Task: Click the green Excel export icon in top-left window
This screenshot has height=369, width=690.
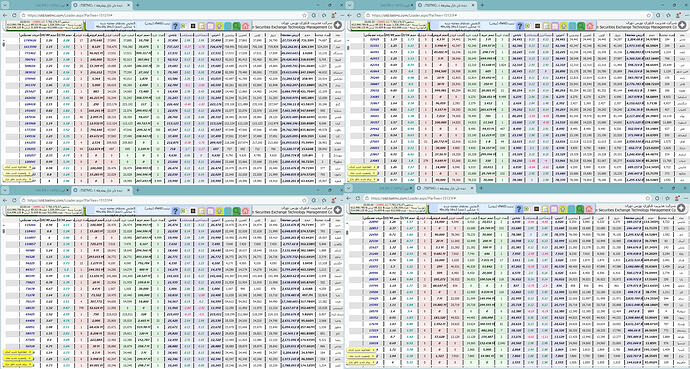Action: [x=183, y=26]
